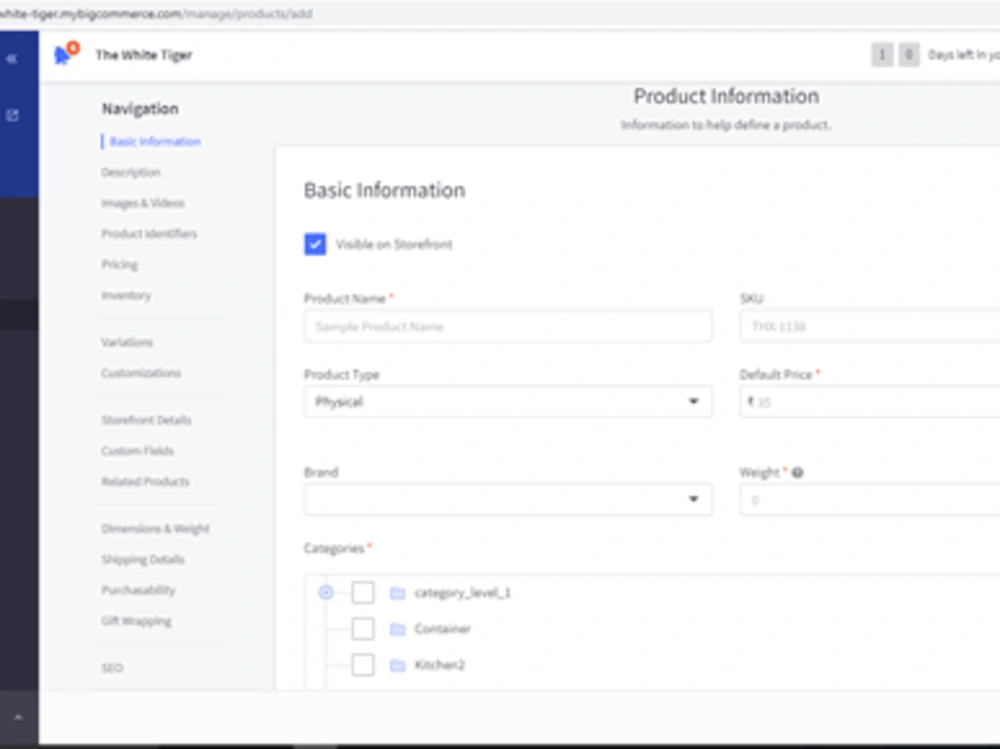Click the Container category label

pos(443,629)
